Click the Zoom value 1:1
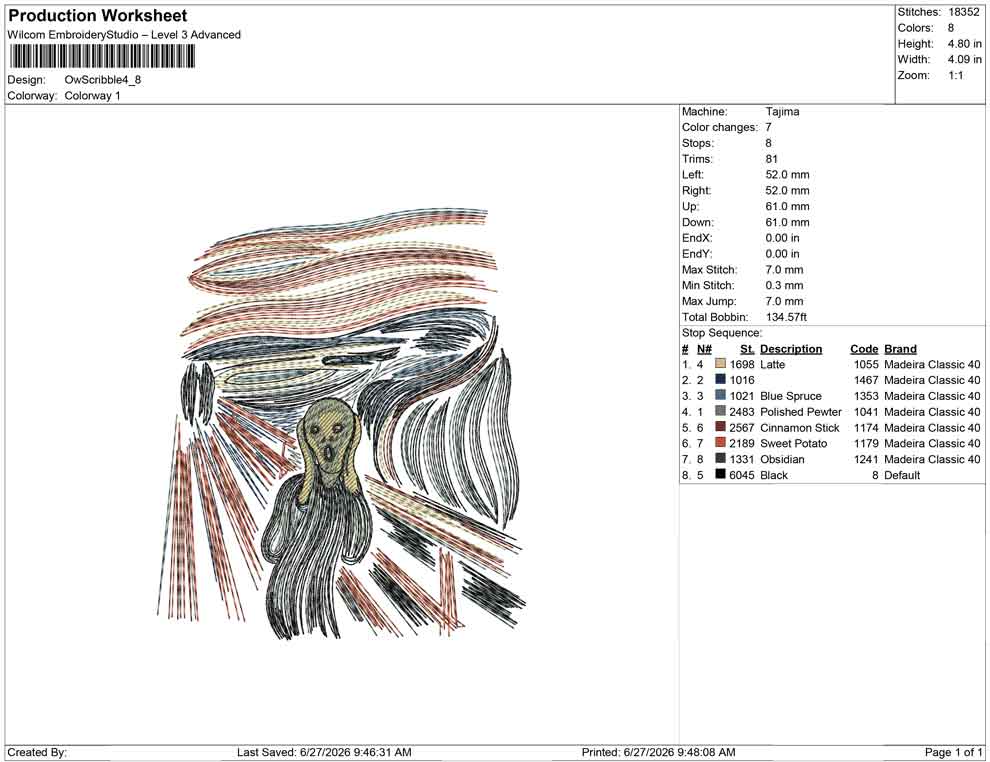 pos(955,75)
